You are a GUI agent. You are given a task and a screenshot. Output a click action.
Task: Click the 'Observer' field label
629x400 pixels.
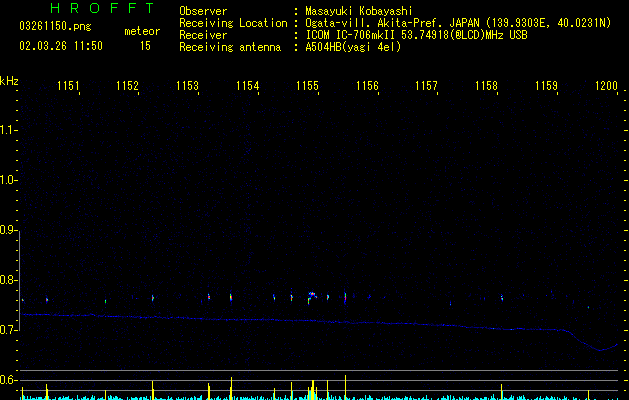pyautogui.click(x=203, y=11)
